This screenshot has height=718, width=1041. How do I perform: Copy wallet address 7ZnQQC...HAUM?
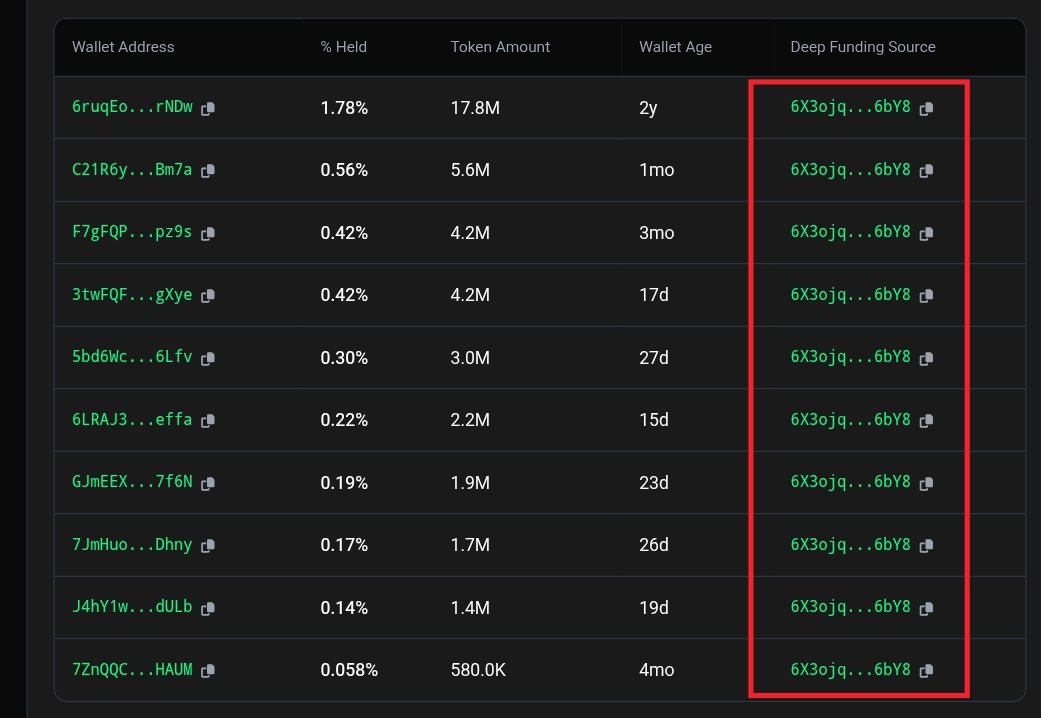coord(208,671)
